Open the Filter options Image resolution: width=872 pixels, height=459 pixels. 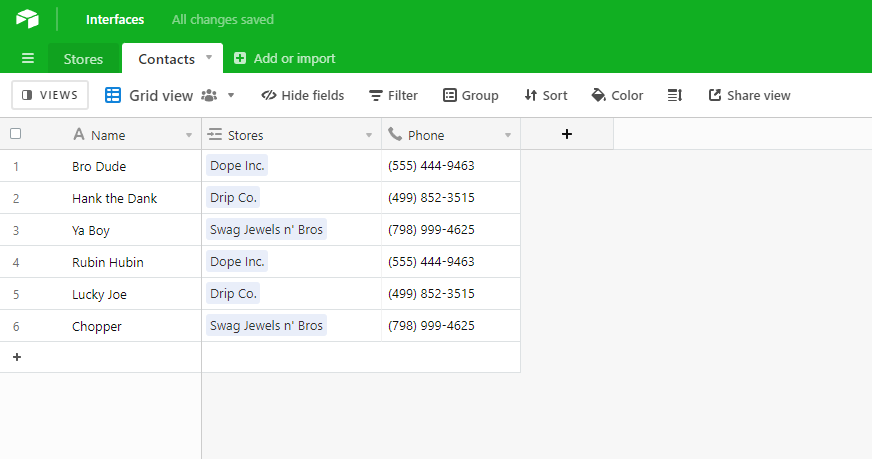pos(394,95)
